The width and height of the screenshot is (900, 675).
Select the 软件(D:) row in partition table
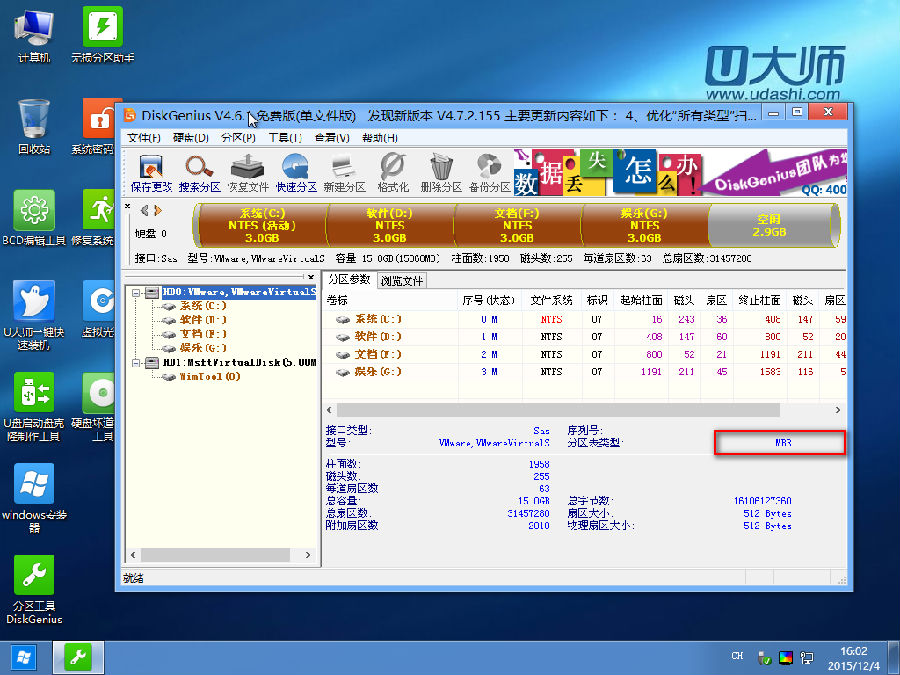coord(584,336)
